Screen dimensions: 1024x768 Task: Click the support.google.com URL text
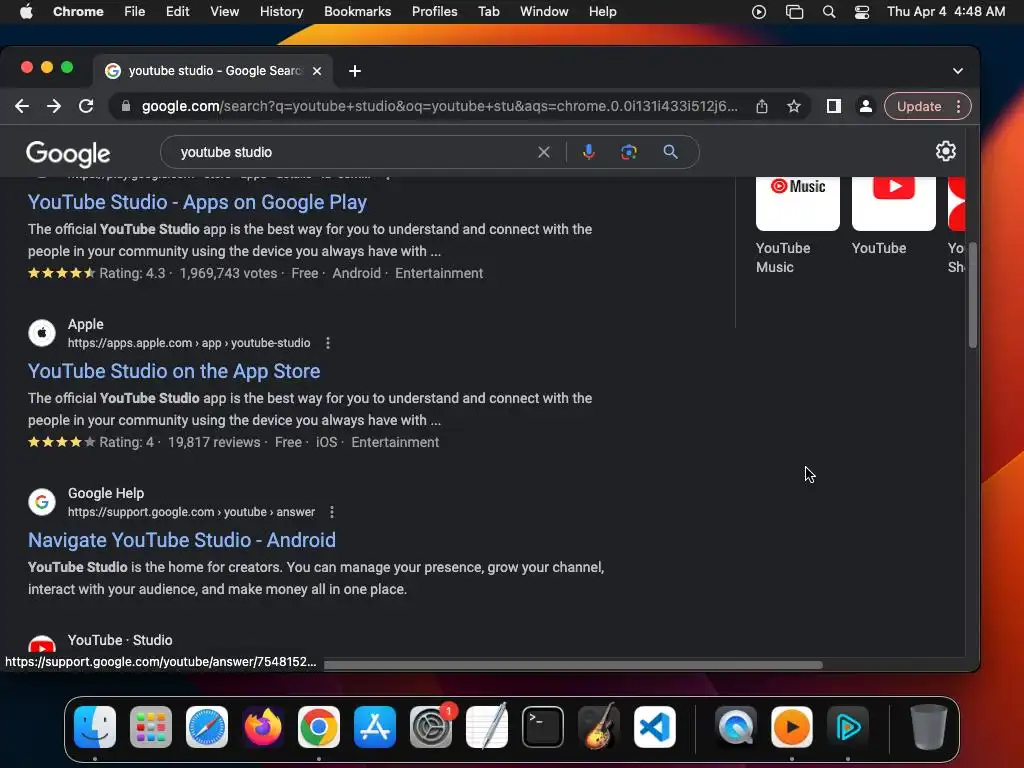[x=191, y=512]
